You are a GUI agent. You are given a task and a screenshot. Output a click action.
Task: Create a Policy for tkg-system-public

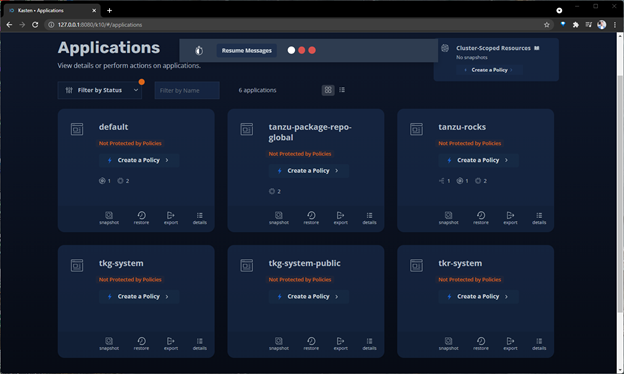tap(308, 296)
